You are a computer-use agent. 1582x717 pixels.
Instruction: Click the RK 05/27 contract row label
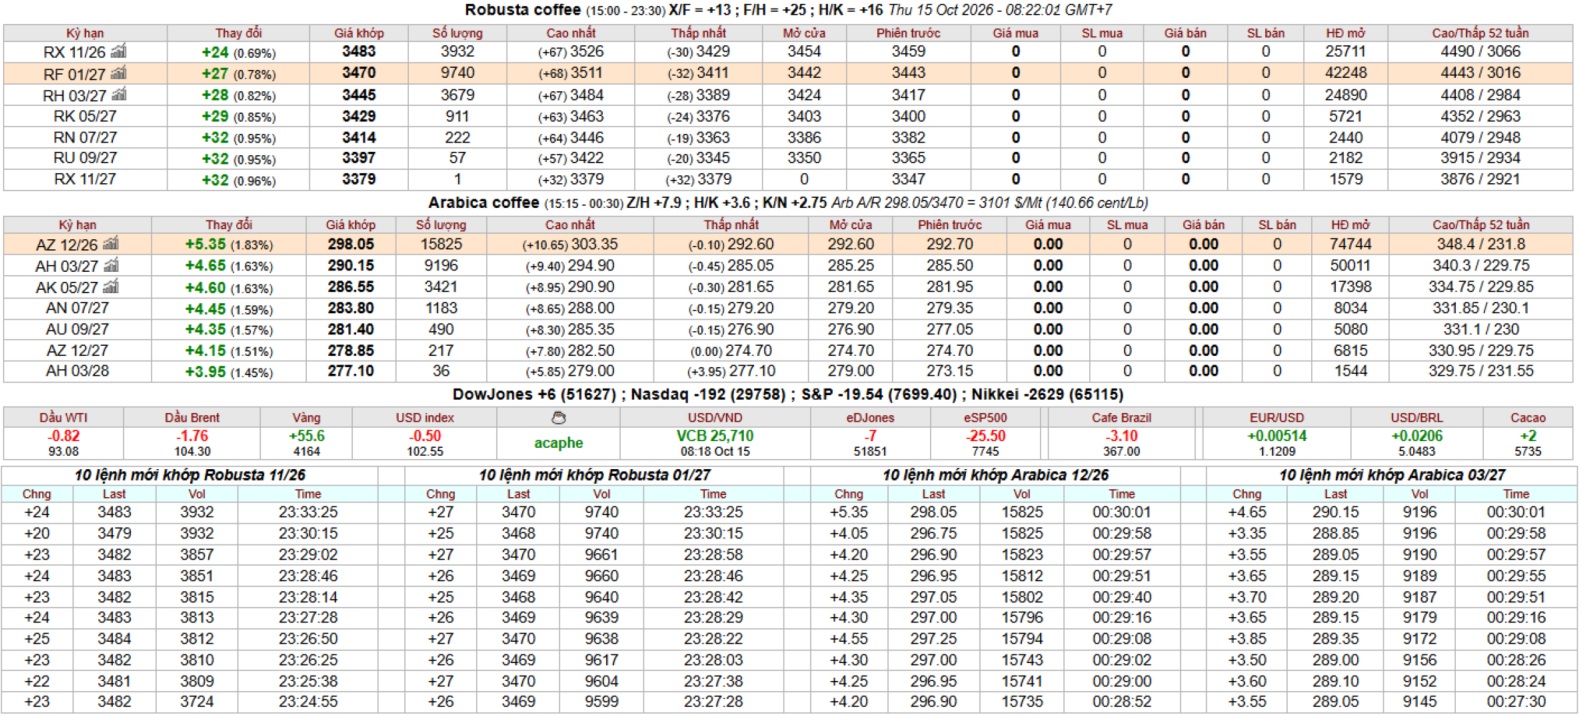pos(85,116)
